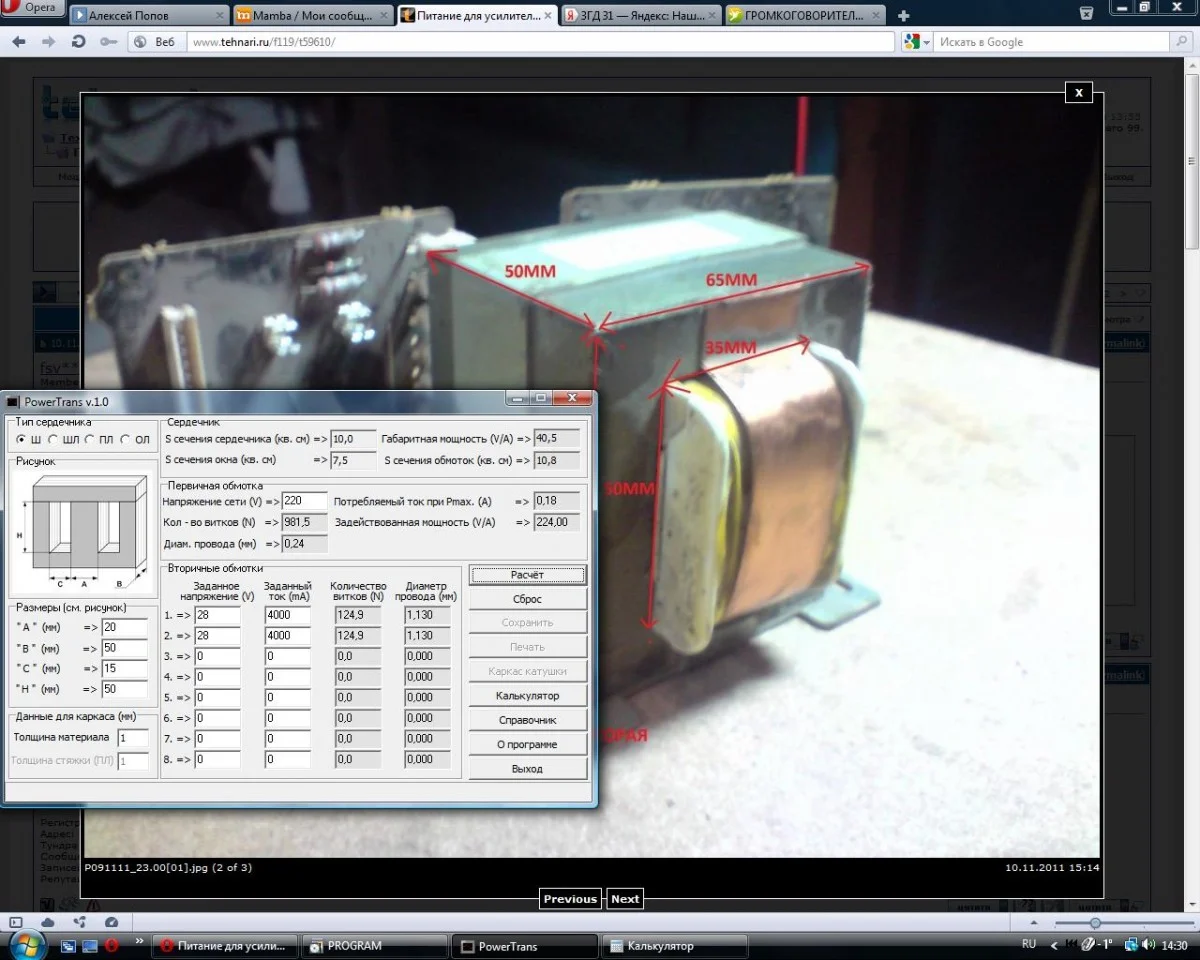Click the Opera Turbo speedometer icon in status bar

tap(111, 922)
